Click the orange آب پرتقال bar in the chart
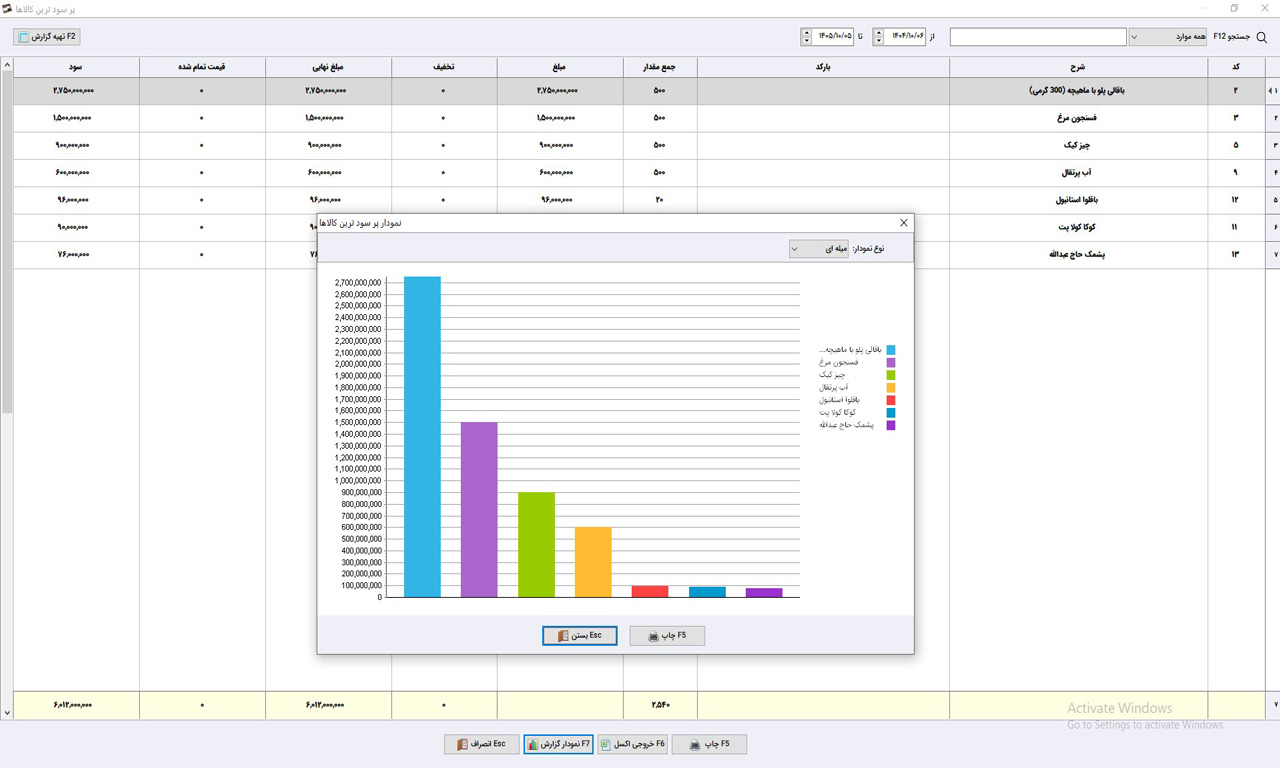 click(593, 562)
